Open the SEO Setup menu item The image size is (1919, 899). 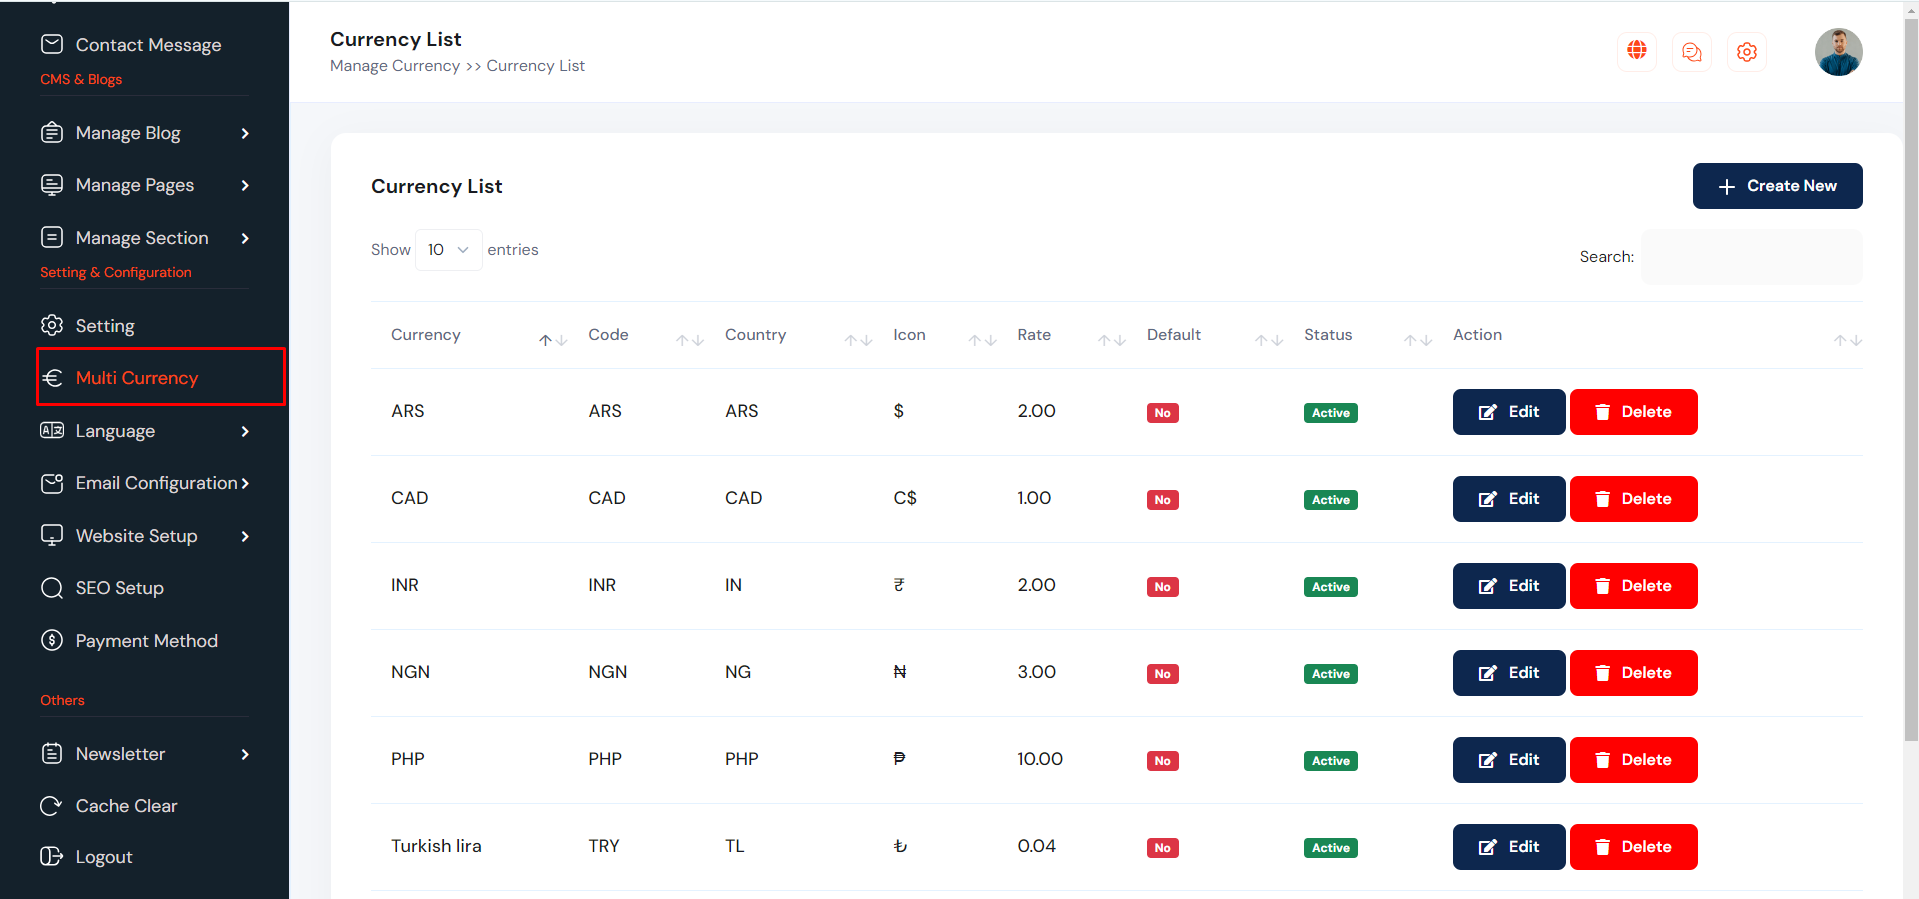[x=119, y=588]
